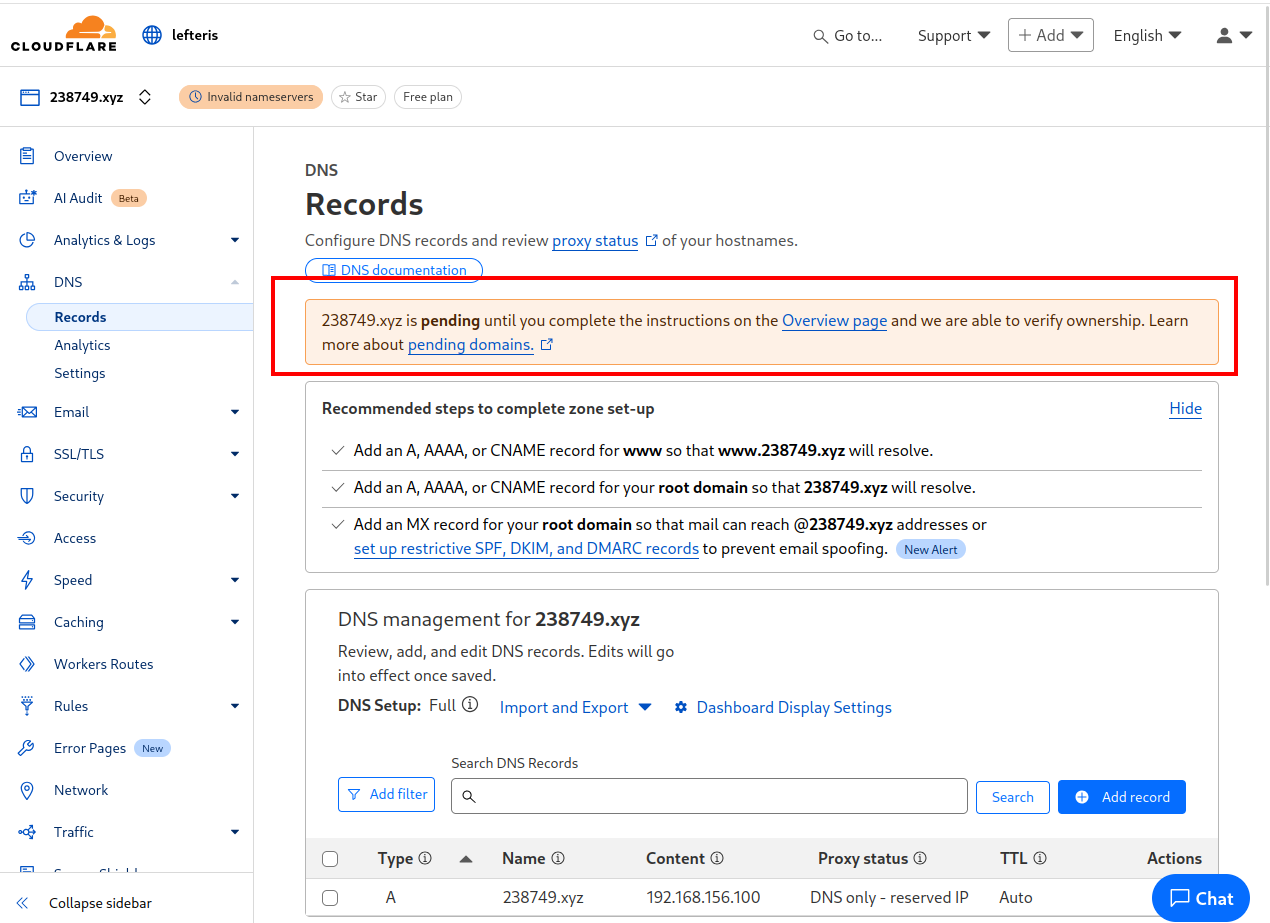
Task: Click the Analytics & Logs pie chart icon
Action: (x=28, y=240)
